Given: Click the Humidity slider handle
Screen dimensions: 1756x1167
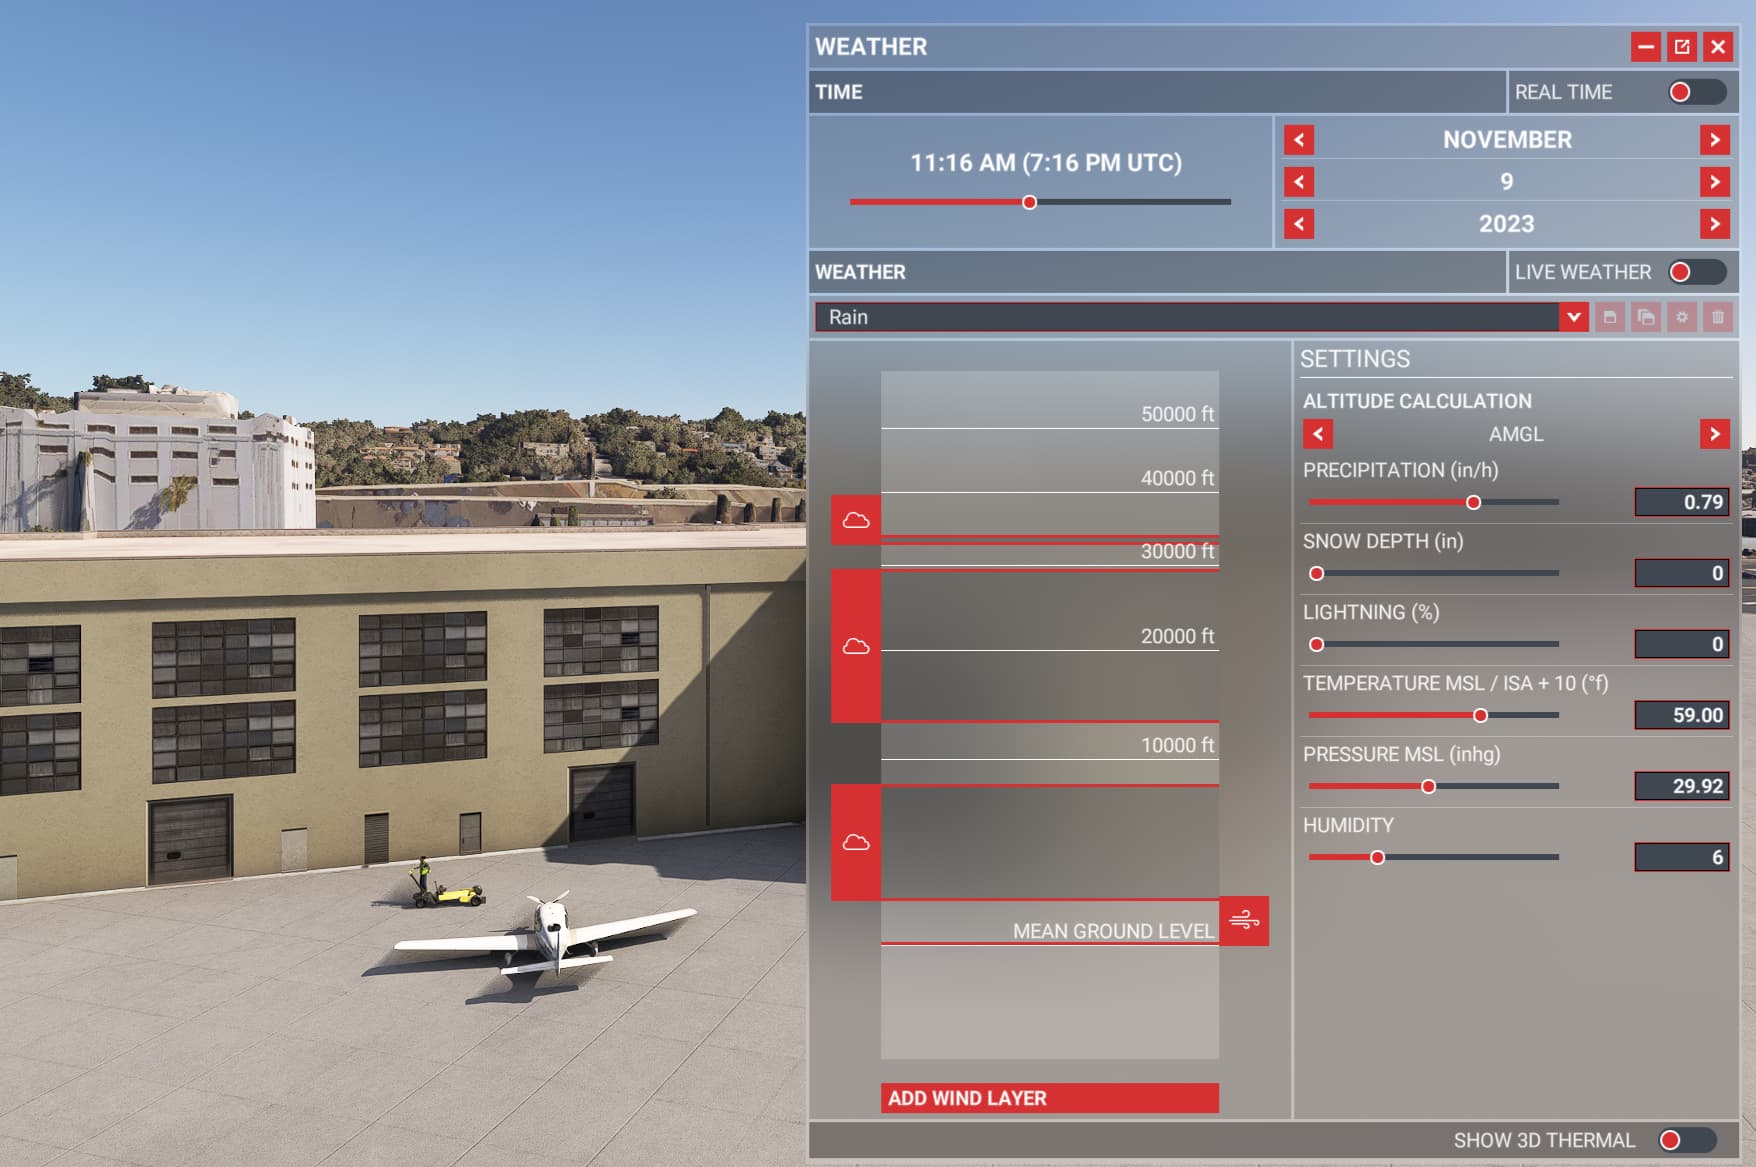Looking at the screenshot, I should (x=1377, y=857).
